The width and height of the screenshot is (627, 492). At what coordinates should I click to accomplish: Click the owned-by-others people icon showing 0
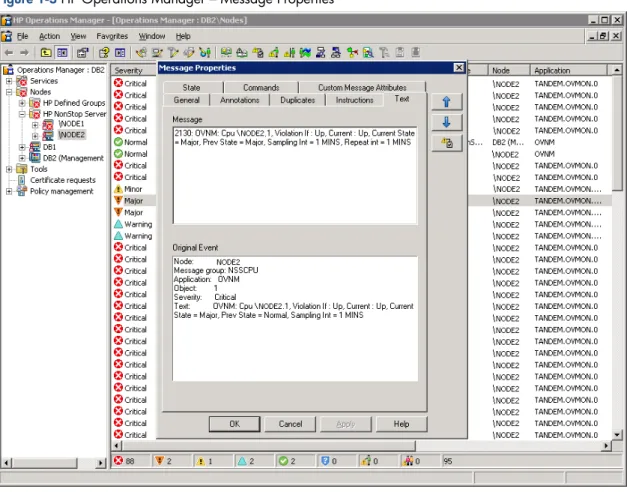coord(407,461)
